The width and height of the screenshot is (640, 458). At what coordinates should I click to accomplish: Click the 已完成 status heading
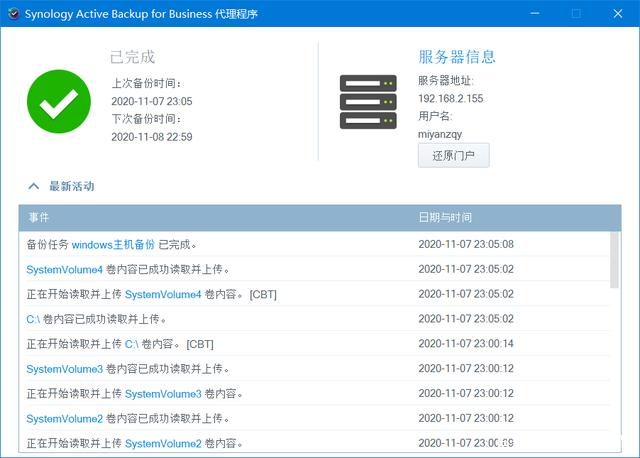click(133, 57)
